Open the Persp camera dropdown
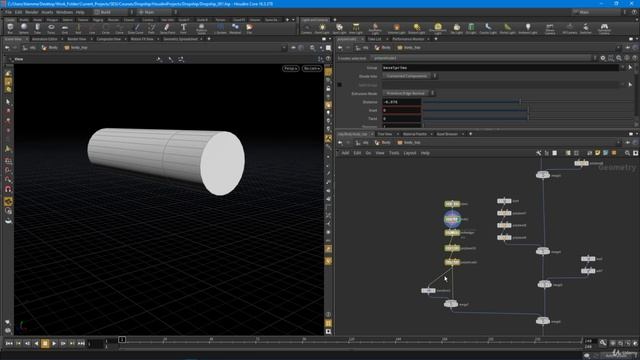This screenshot has width=640, height=360. click(291, 69)
